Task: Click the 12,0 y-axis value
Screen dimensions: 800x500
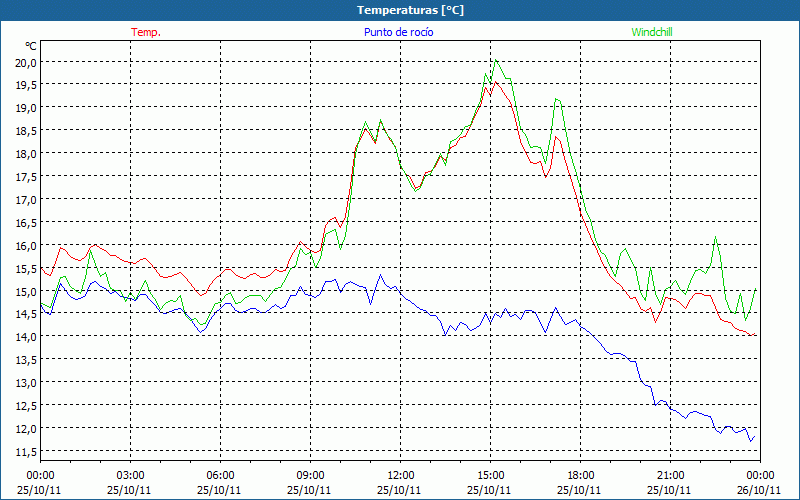Action: click(x=27, y=429)
